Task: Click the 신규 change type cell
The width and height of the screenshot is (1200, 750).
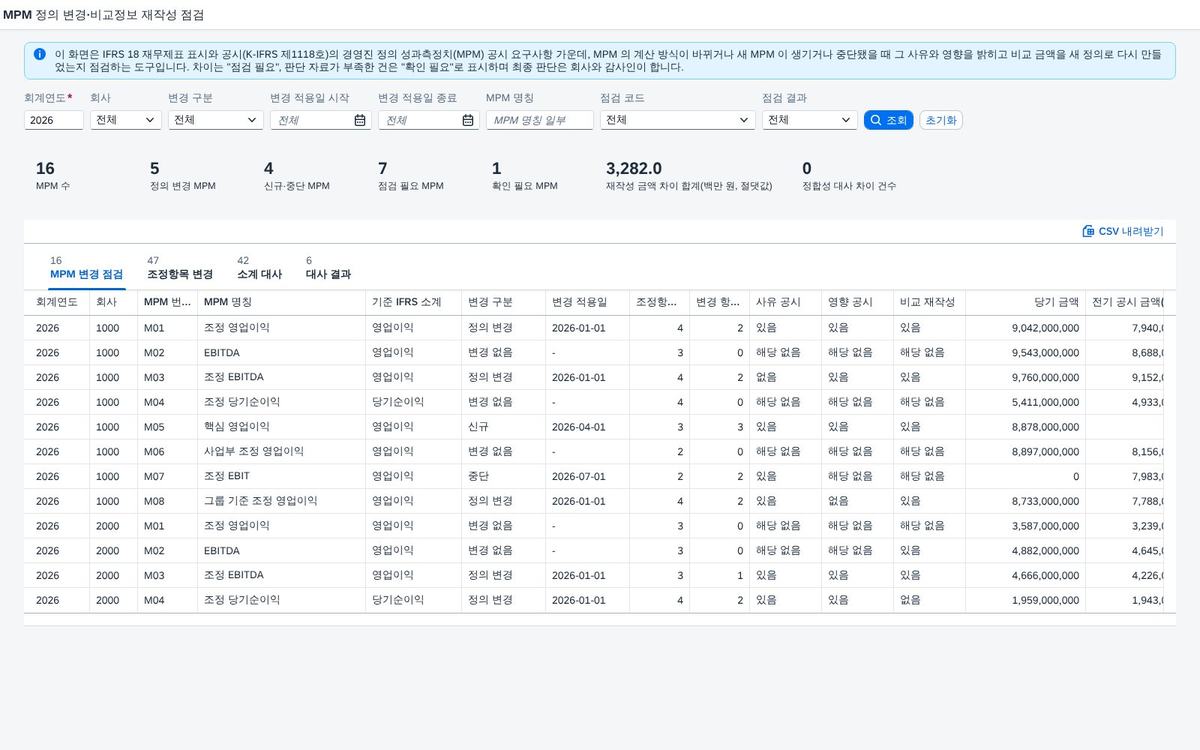Action: (x=504, y=427)
